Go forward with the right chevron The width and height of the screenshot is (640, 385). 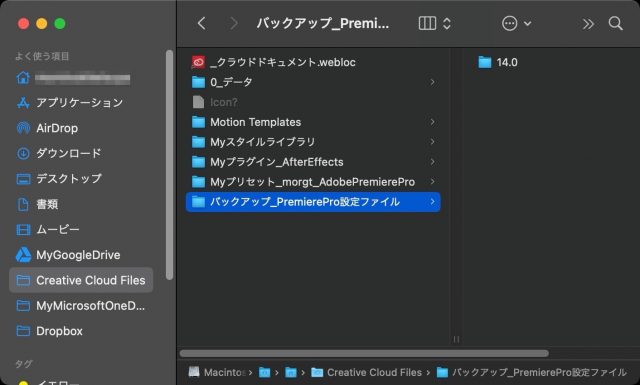233,23
